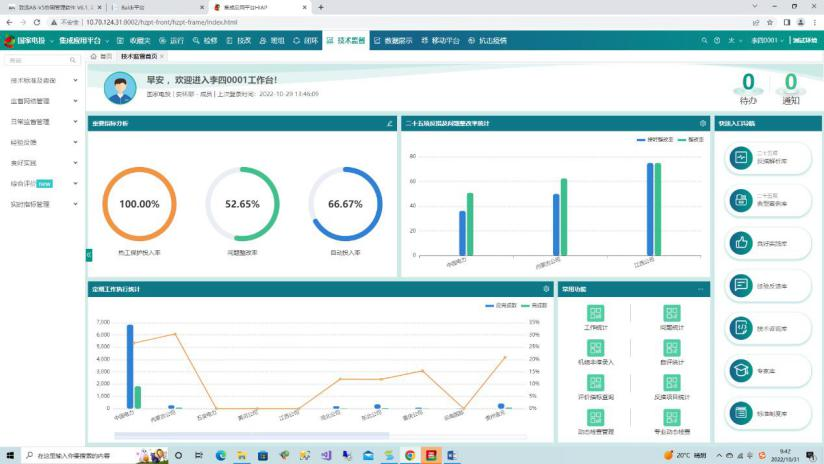Click the 技术咨询库 quick entry icon

click(741, 327)
